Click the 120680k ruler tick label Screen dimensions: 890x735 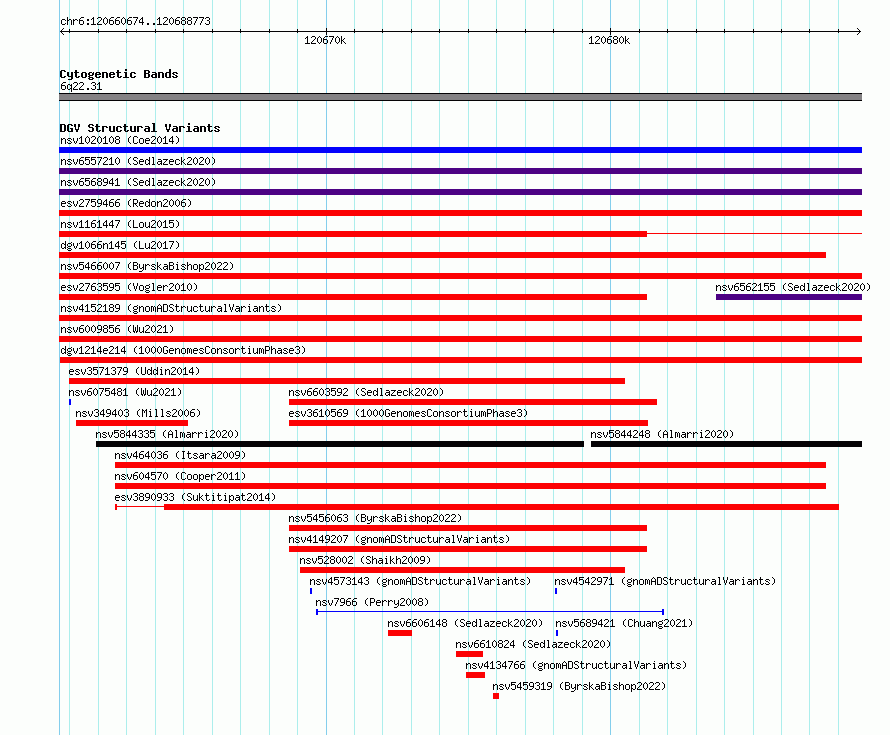(x=608, y=40)
